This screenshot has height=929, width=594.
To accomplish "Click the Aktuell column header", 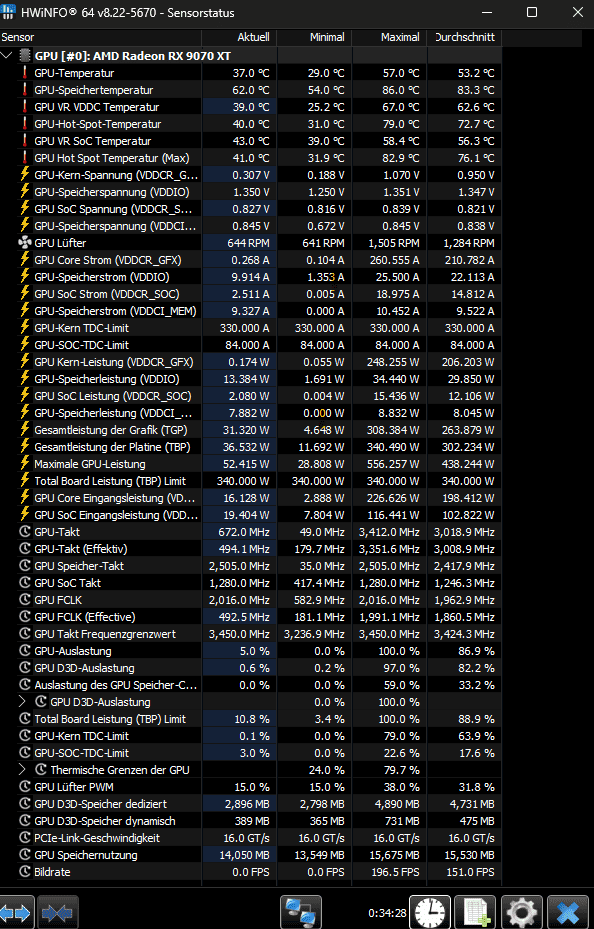I will point(239,37).
